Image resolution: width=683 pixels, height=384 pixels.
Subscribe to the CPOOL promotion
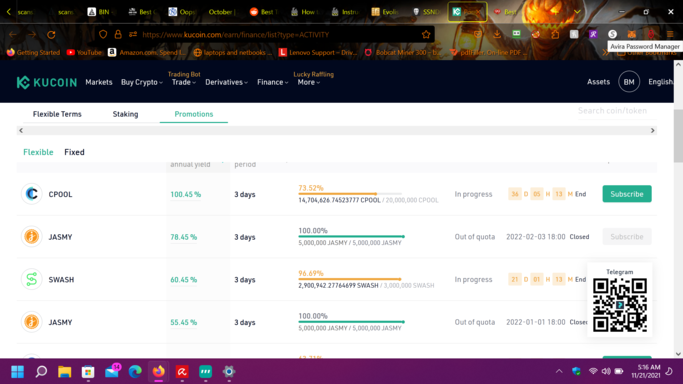pos(627,194)
